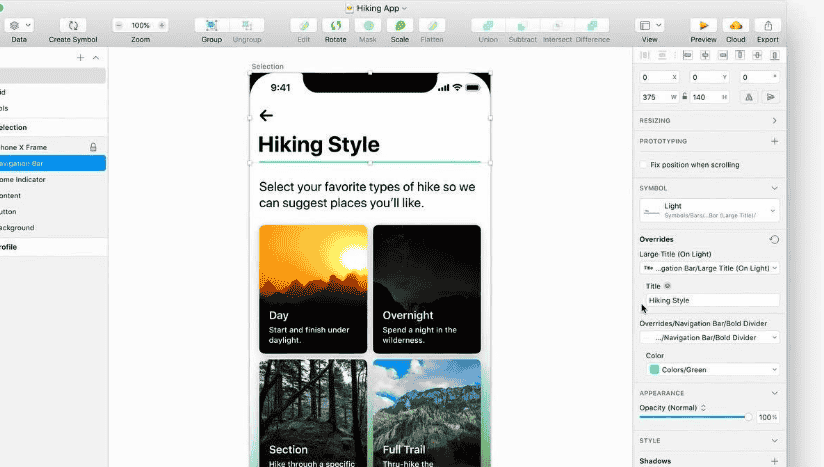The width and height of the screenshot is (824, 467).
Task: Enable Fix position when scrolling checkbox
Action: [x=643, y=164]
